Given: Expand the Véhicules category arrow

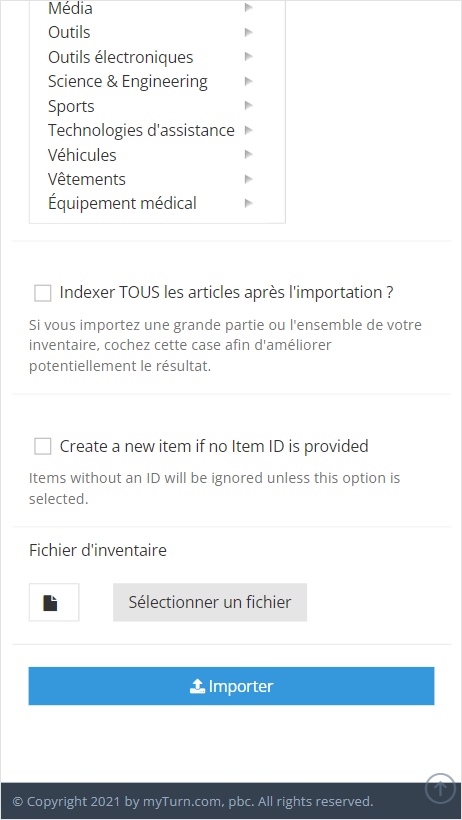Looking at the screenshot, I should tap(249, 154).
